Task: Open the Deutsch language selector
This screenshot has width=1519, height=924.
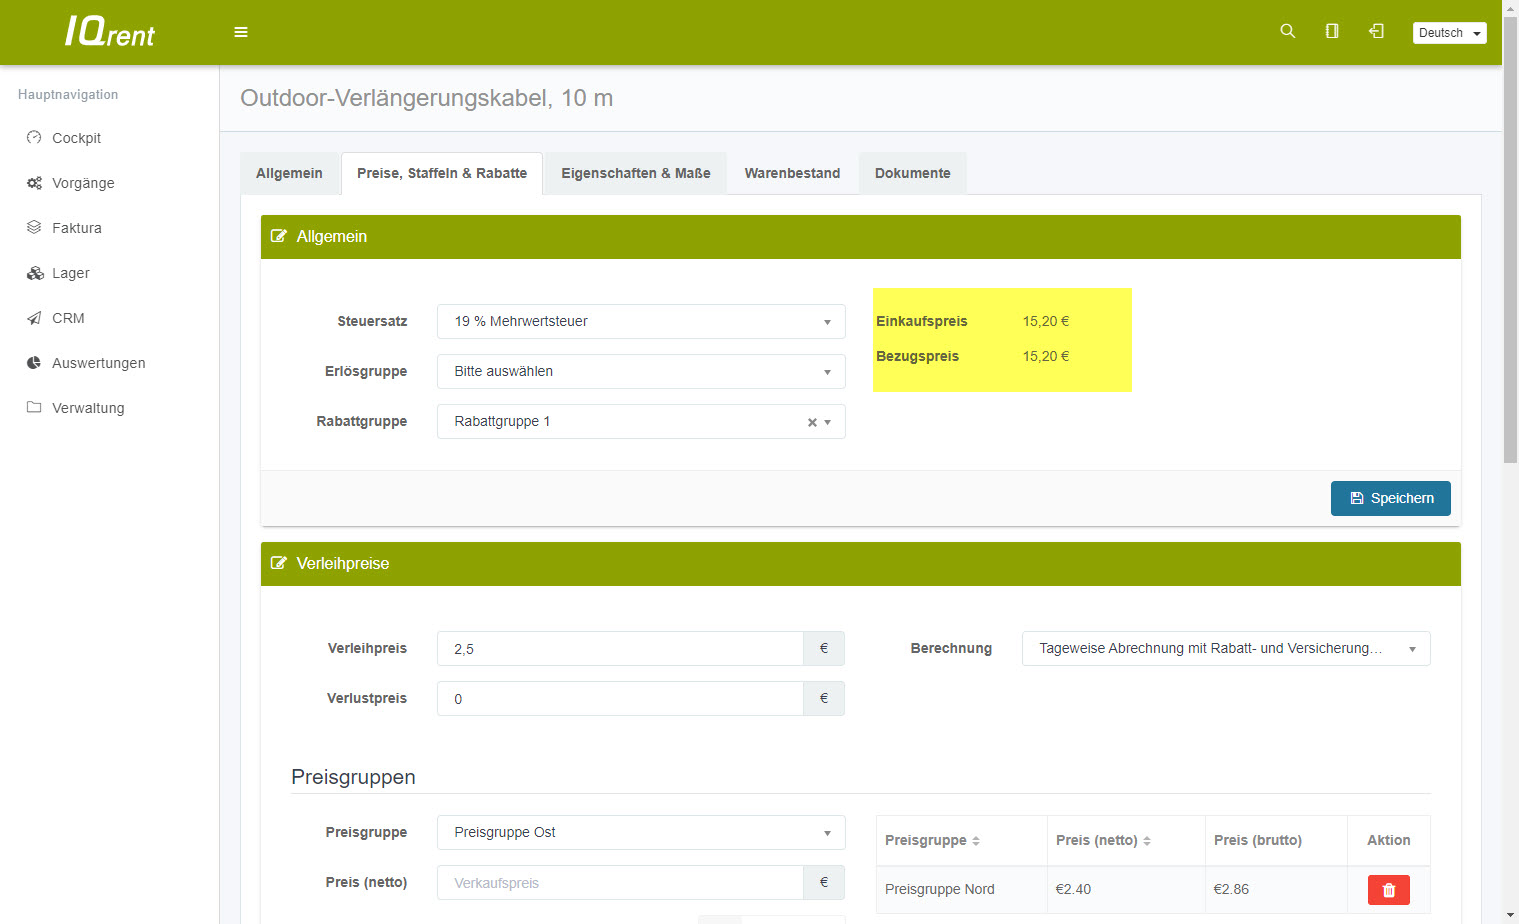Action: 1449,33
